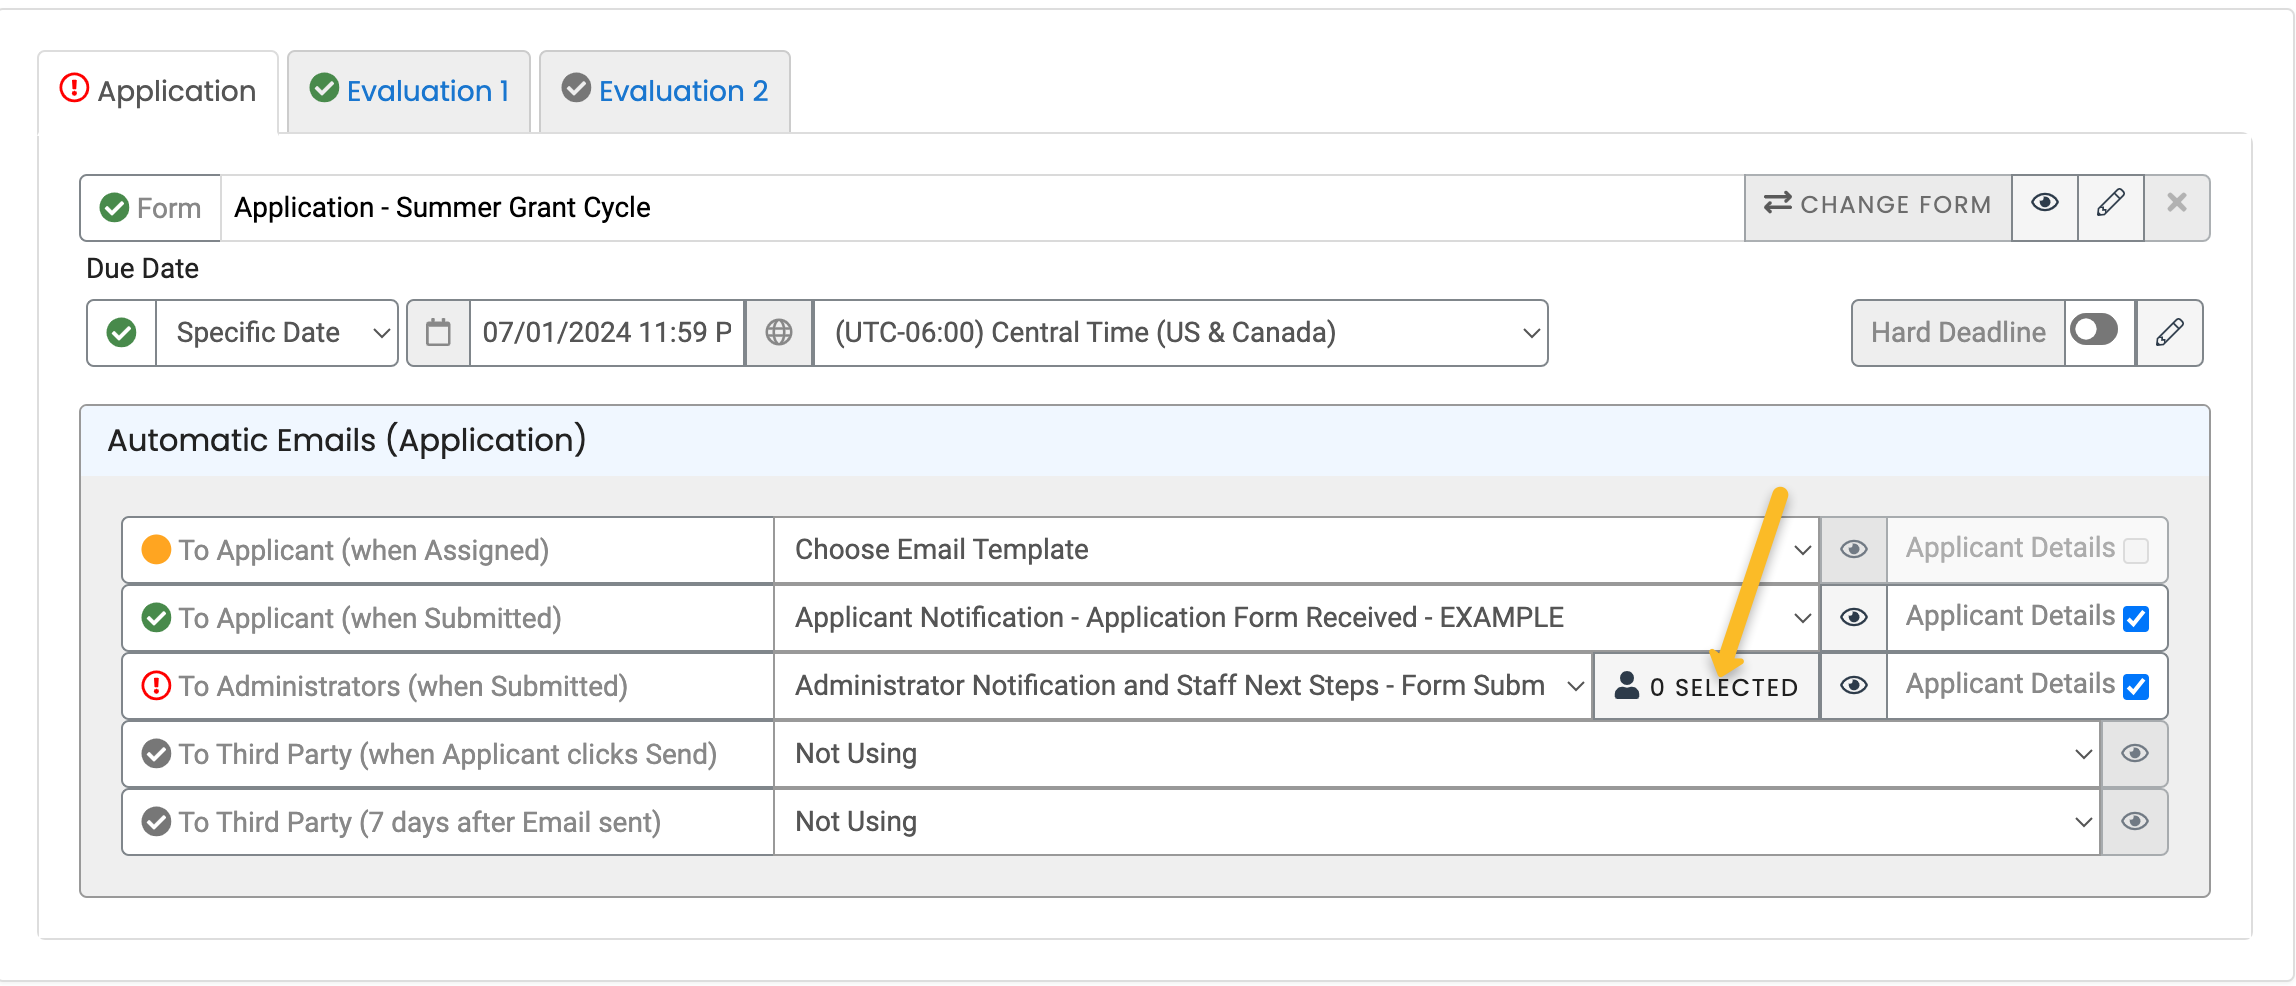The width and height of the screenshot is (2296, 986).
Task: Click the person icon on 0 SELECTED
Action: (x=1628, y=686)
